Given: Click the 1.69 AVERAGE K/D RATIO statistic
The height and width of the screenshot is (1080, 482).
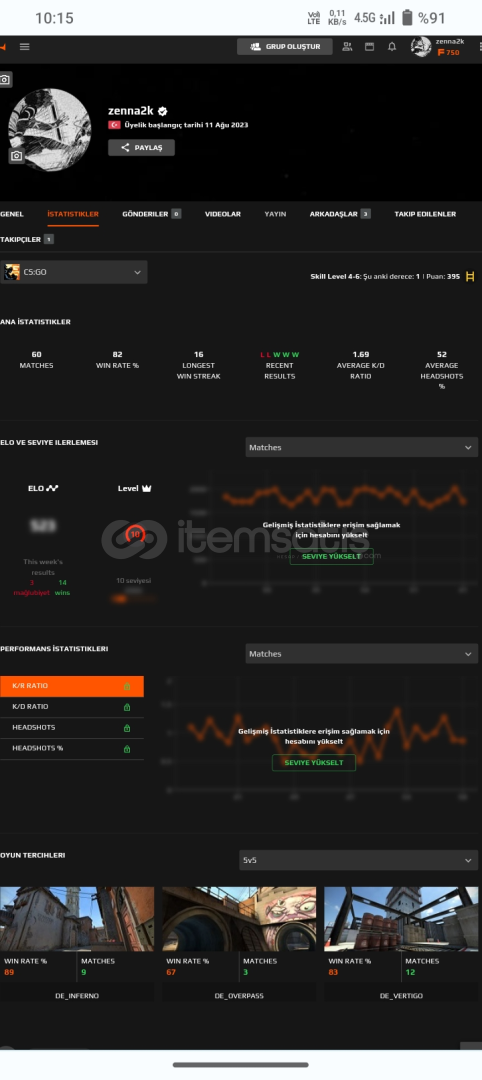Looking at the screenshot, I should [360, 365].
